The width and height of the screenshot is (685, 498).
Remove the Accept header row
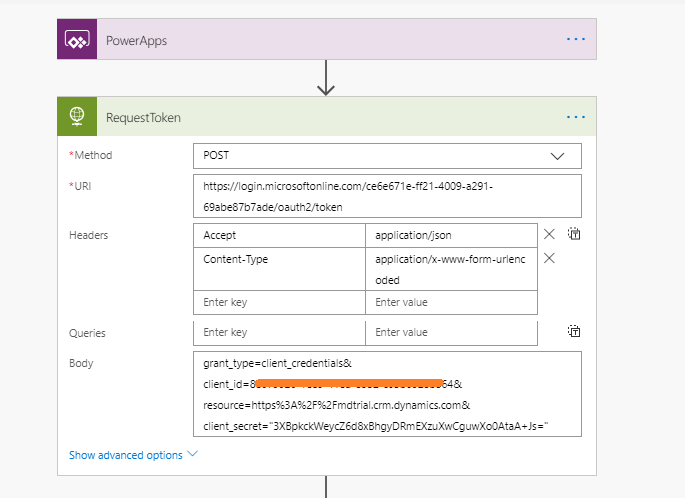pyautogui.click(x=549, y=234)
